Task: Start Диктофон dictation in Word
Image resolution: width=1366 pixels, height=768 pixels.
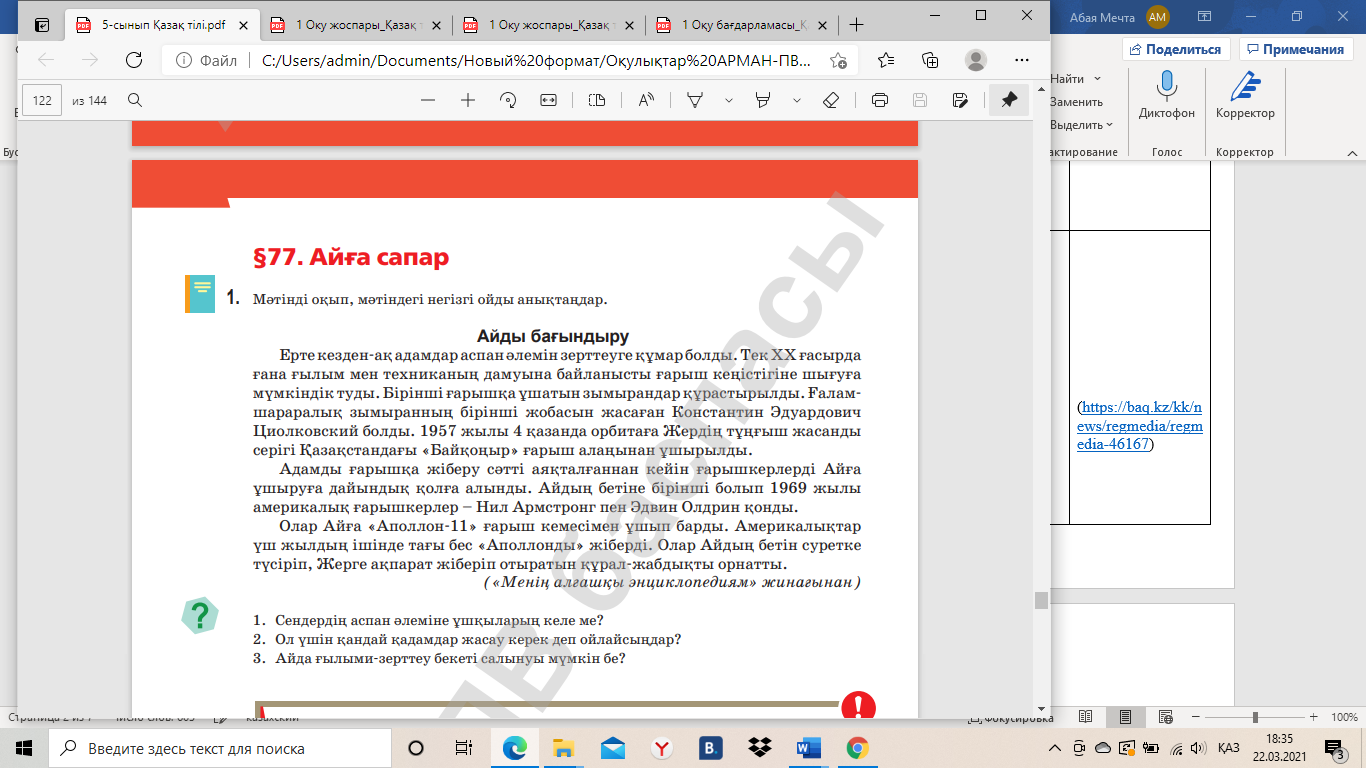Action: [x=1166, y=94]
